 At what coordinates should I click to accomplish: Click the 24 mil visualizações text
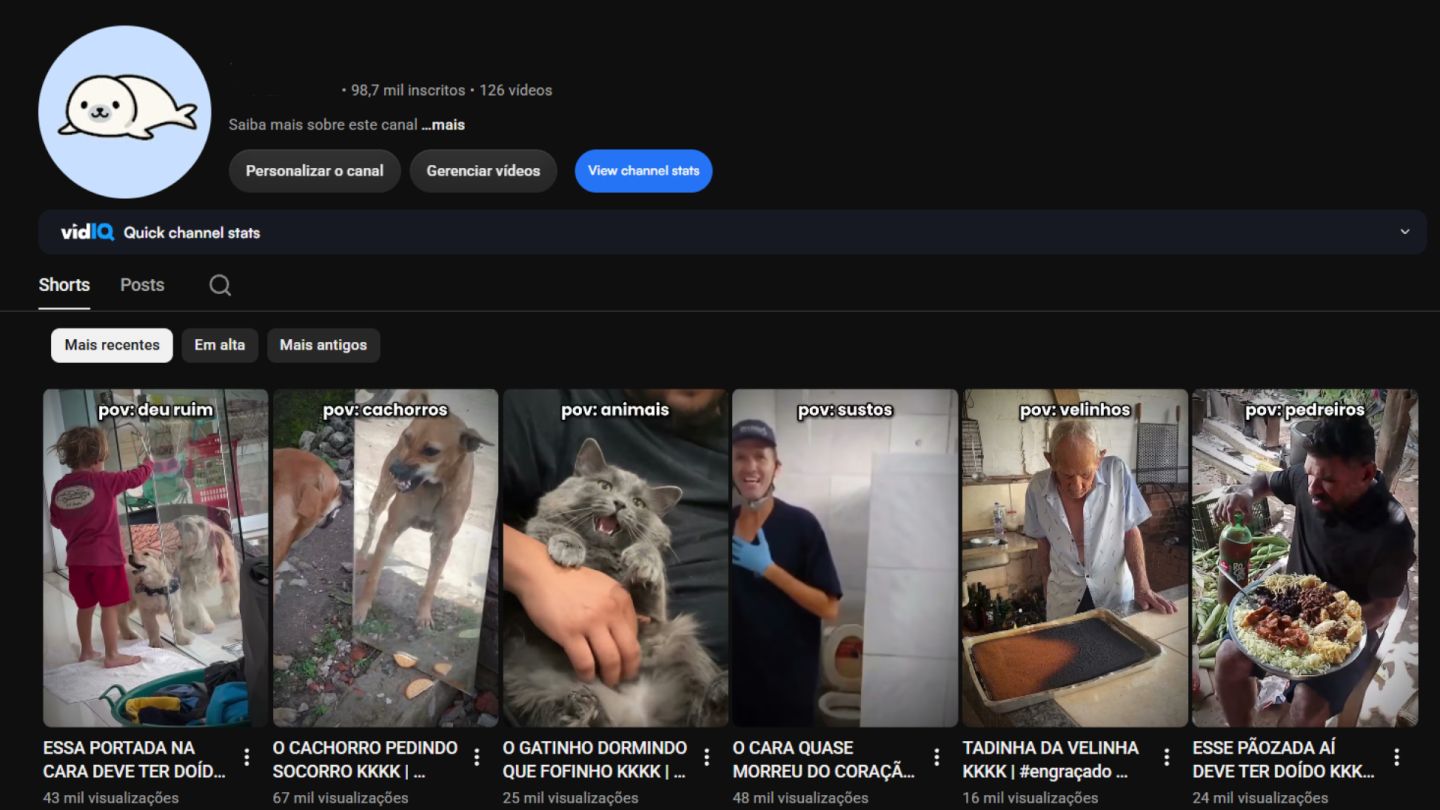pos(1261,798)
